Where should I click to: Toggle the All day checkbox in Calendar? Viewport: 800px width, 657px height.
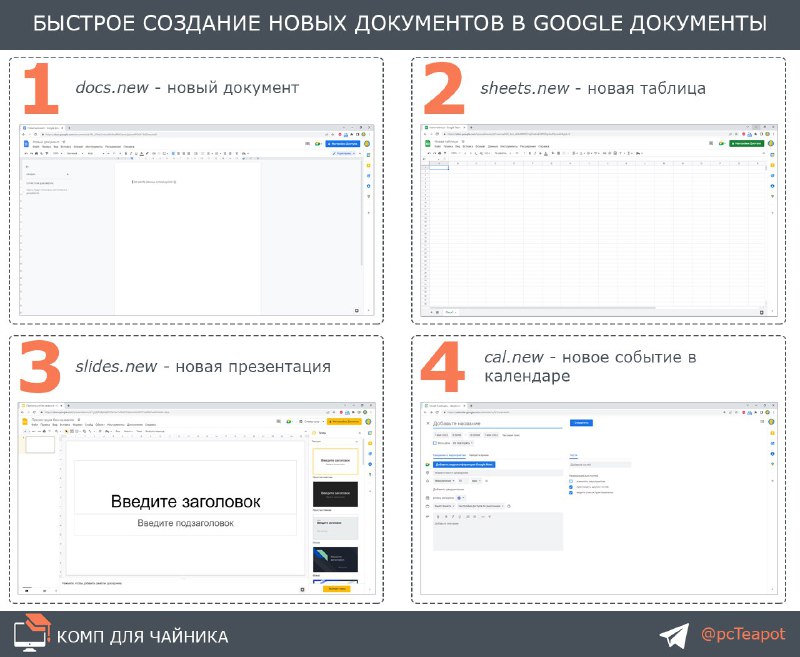coord(435,443)
